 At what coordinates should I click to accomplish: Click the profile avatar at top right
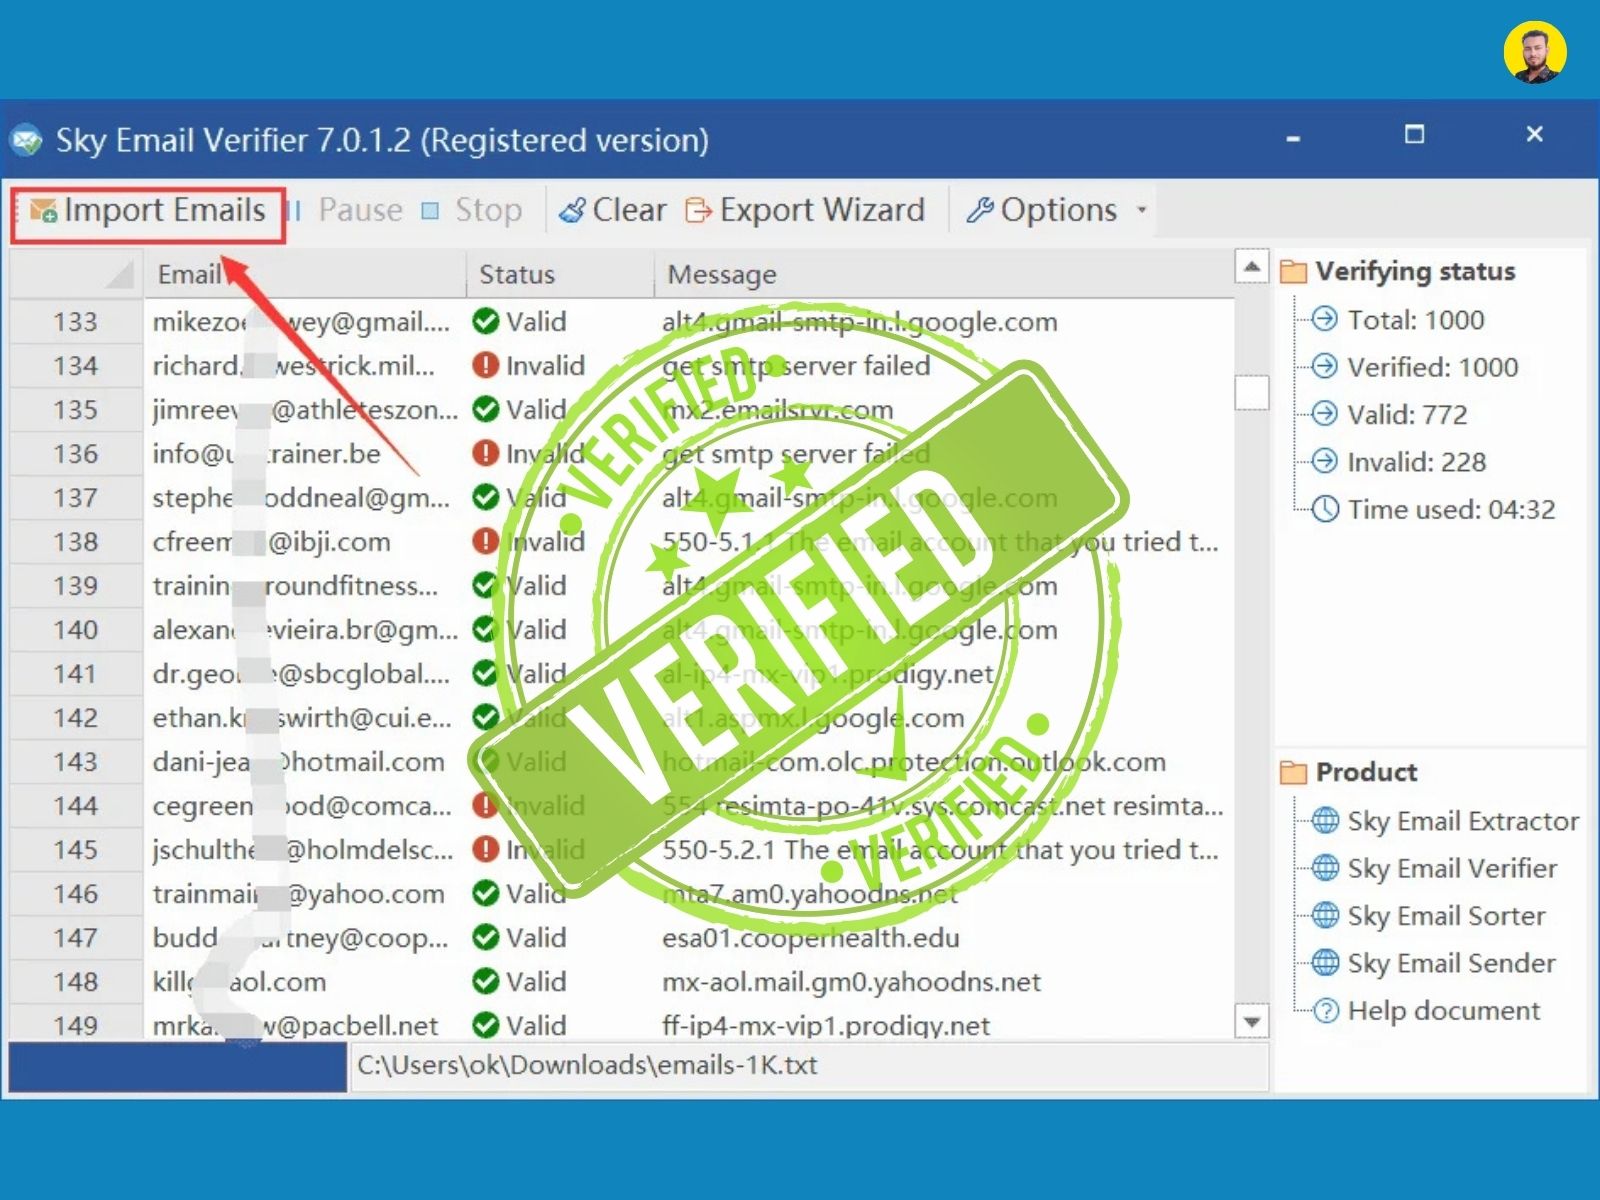coord(1533,47)
